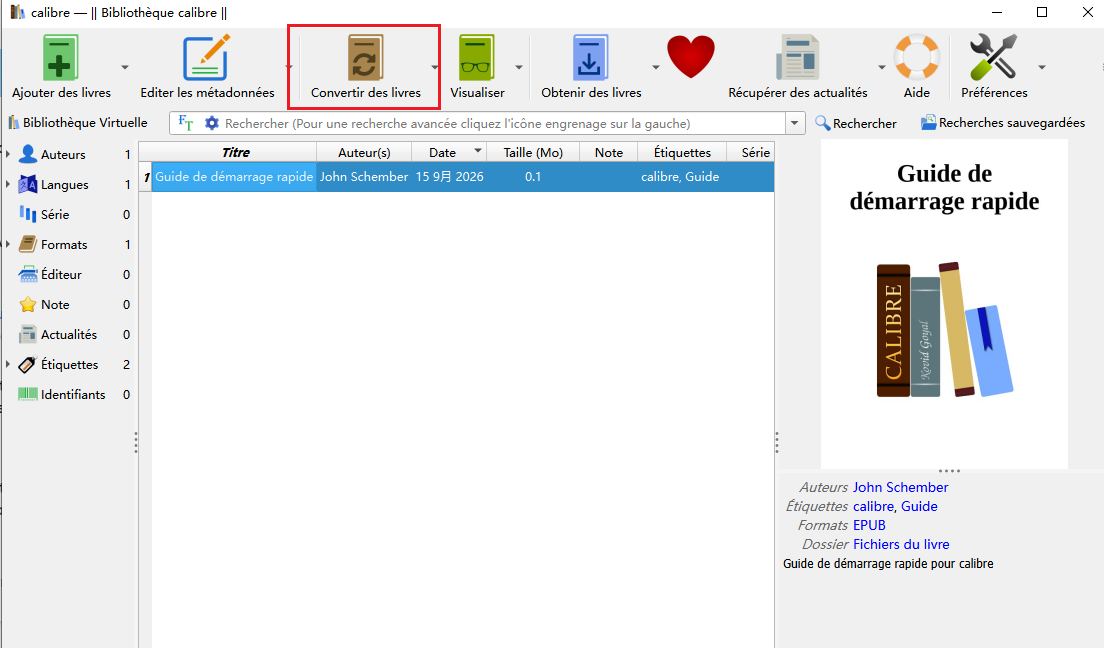Select Éditeur in the tag browser
This screenshot has height=648, width=1104.
point(61,274)
